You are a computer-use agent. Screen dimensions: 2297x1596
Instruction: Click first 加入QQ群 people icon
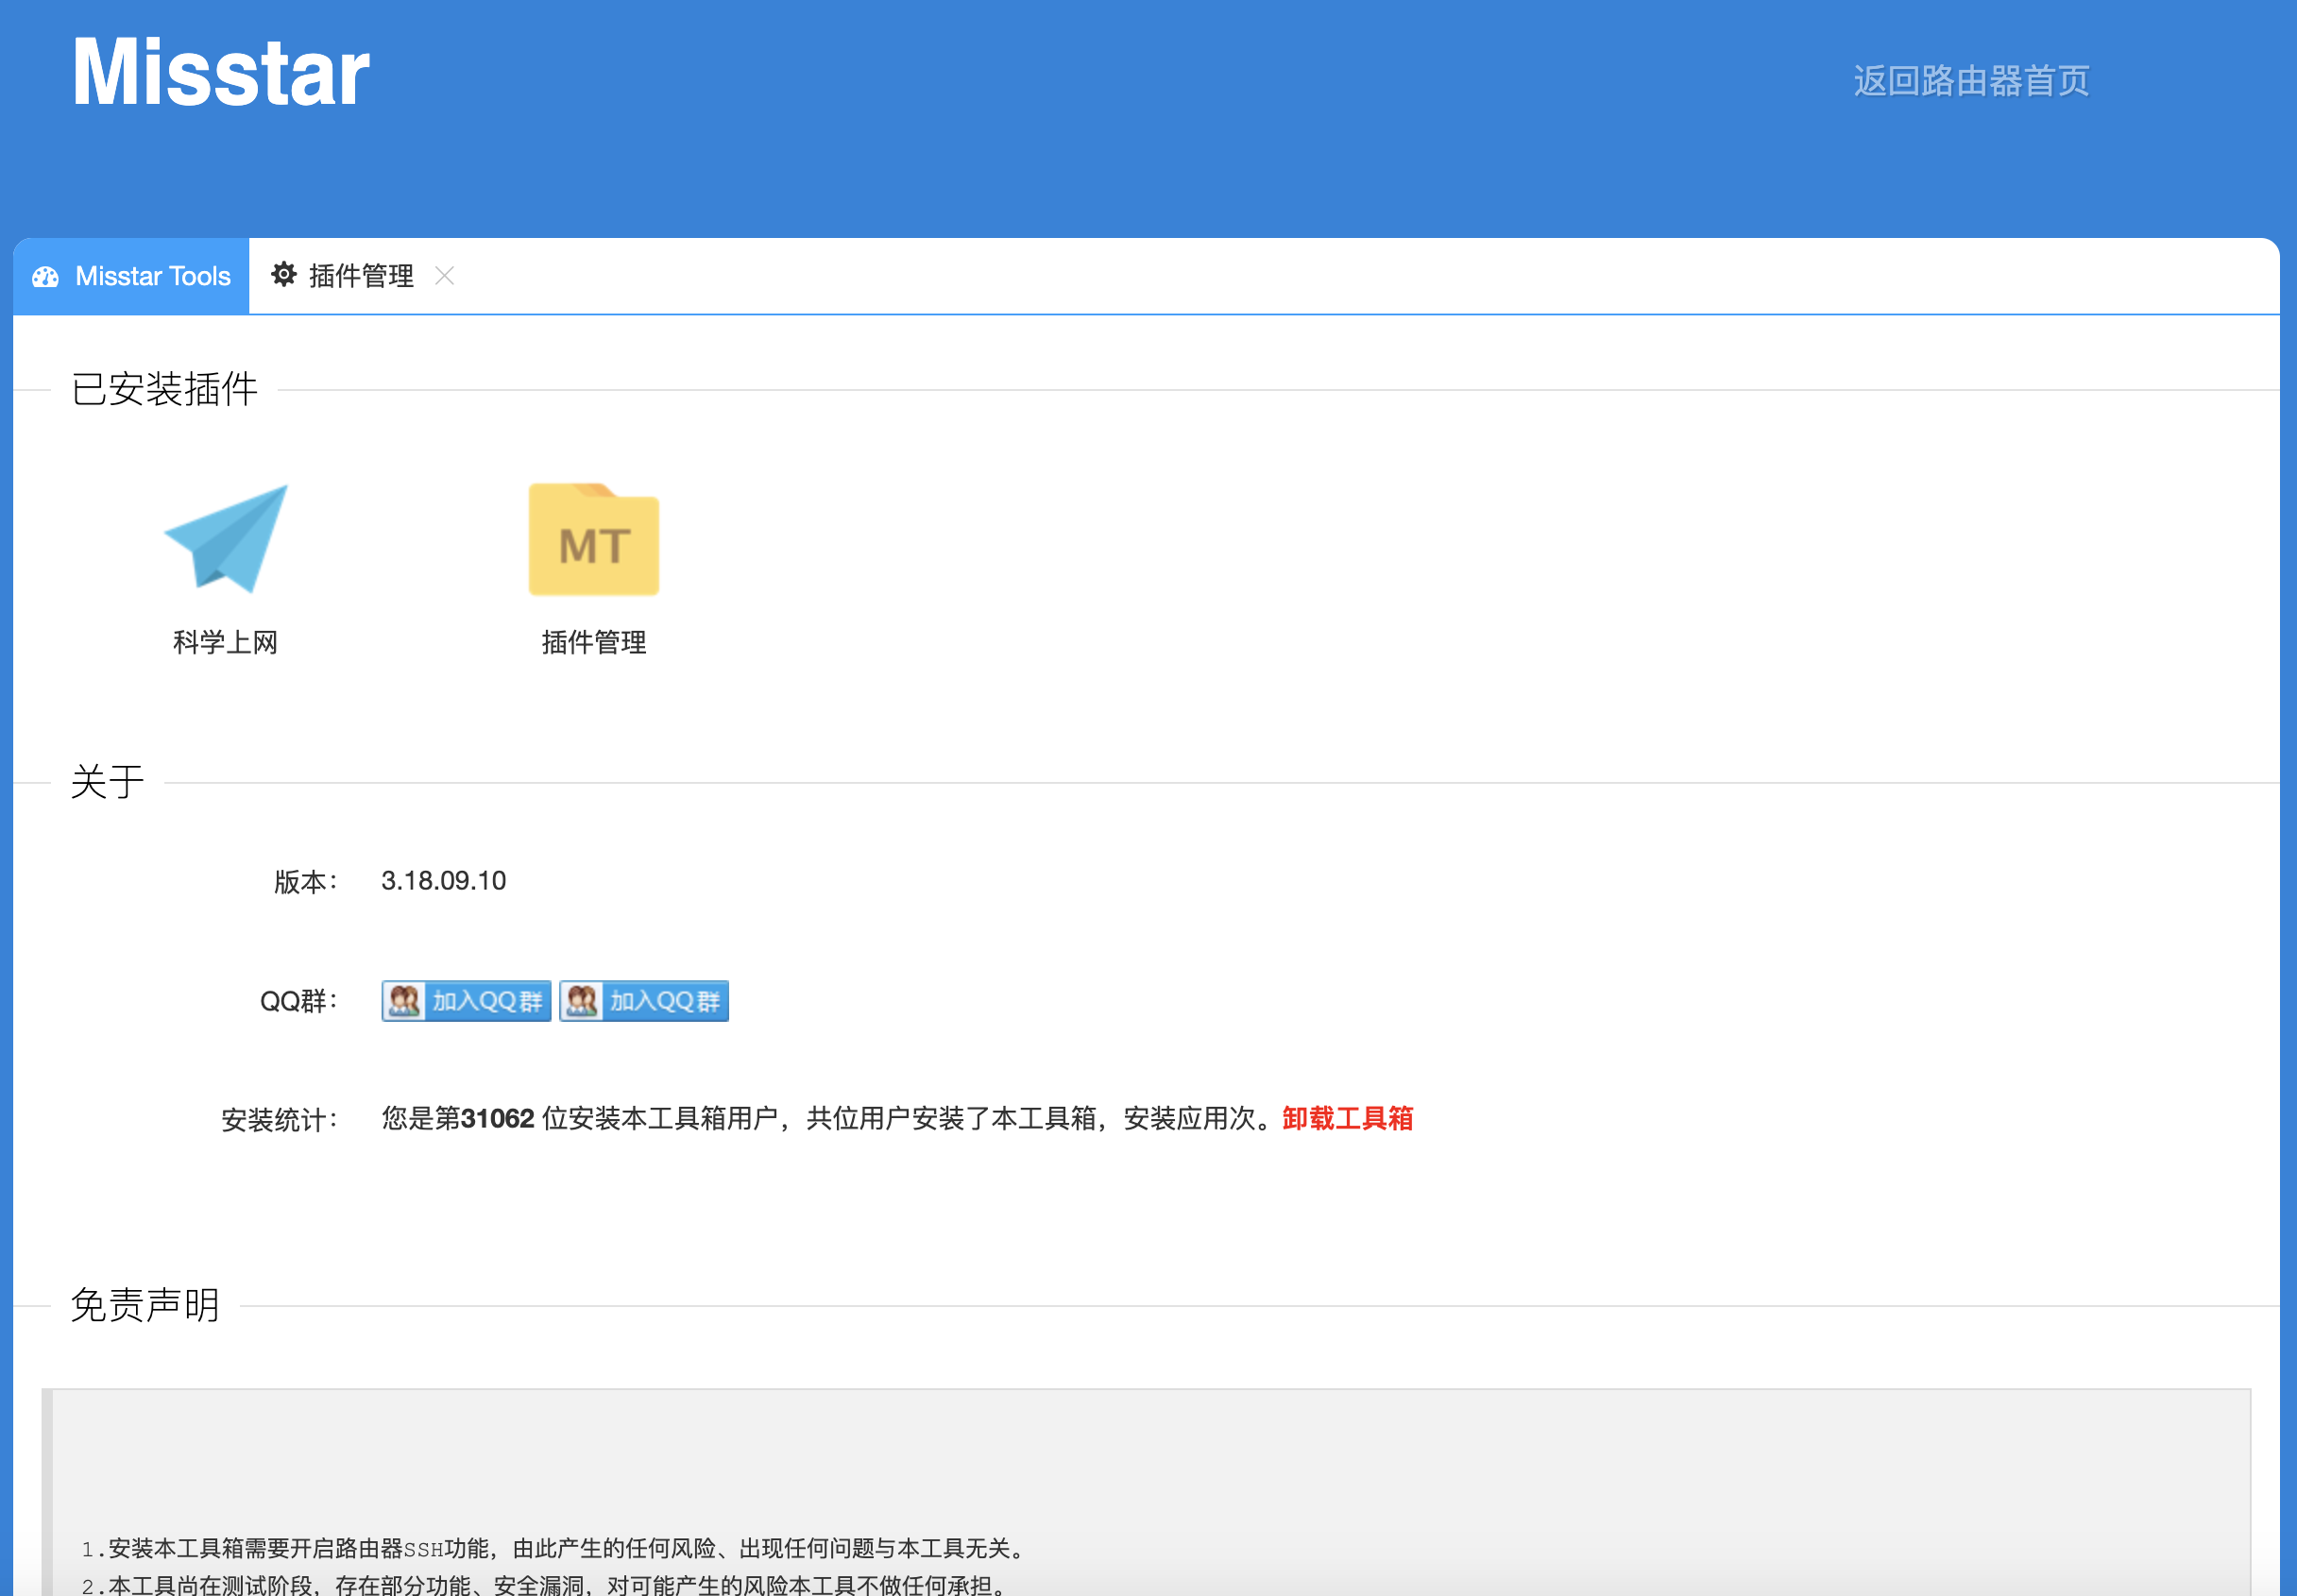(404, 1001)
